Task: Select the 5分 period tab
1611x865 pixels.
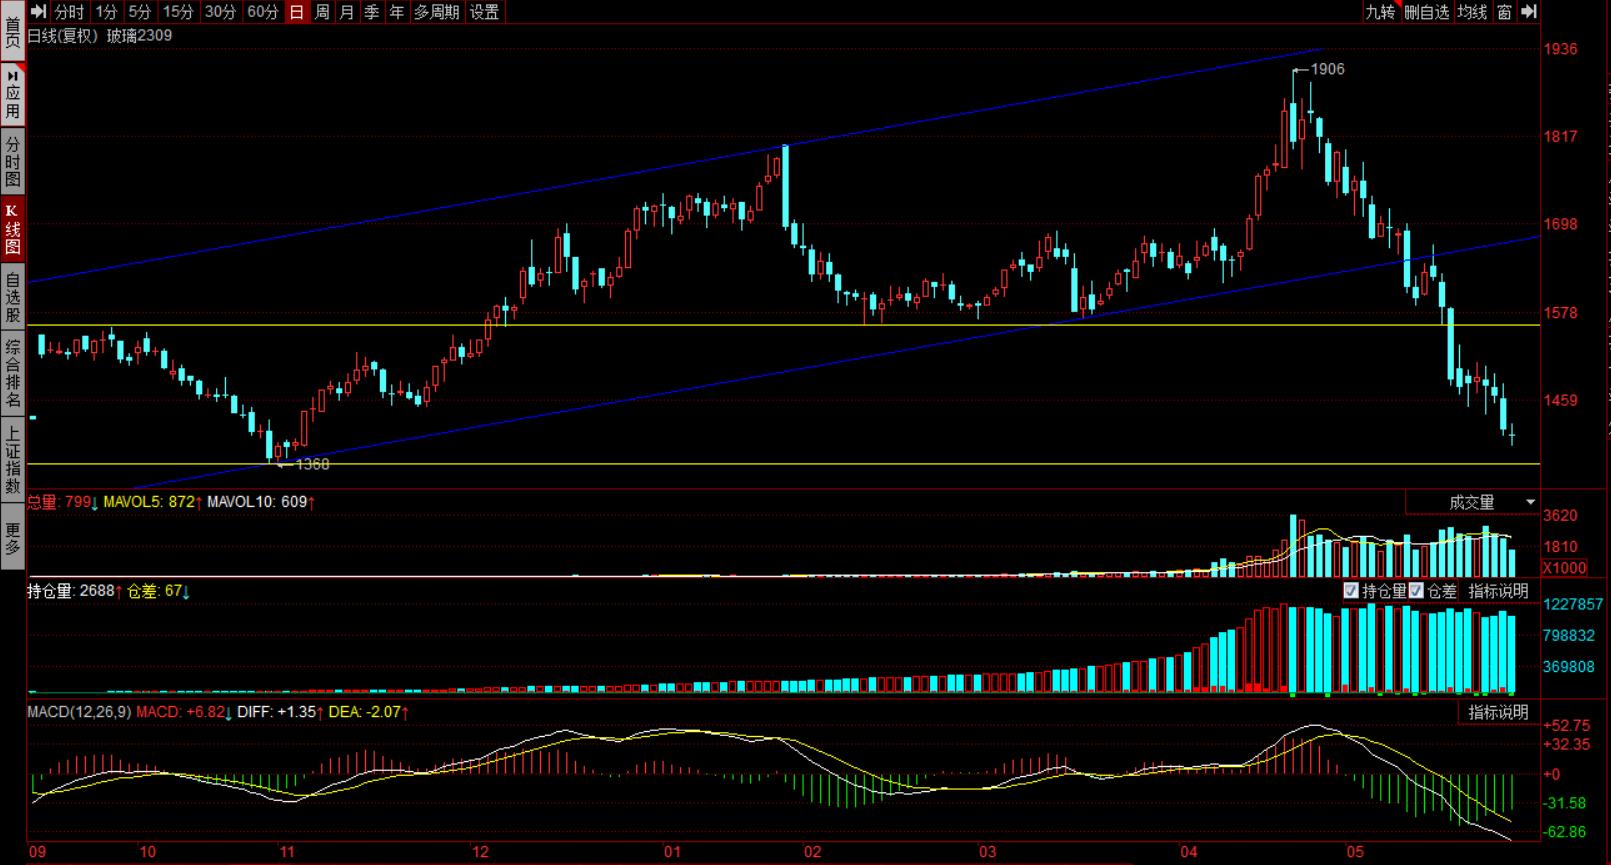Action: [x=140, y=12]
